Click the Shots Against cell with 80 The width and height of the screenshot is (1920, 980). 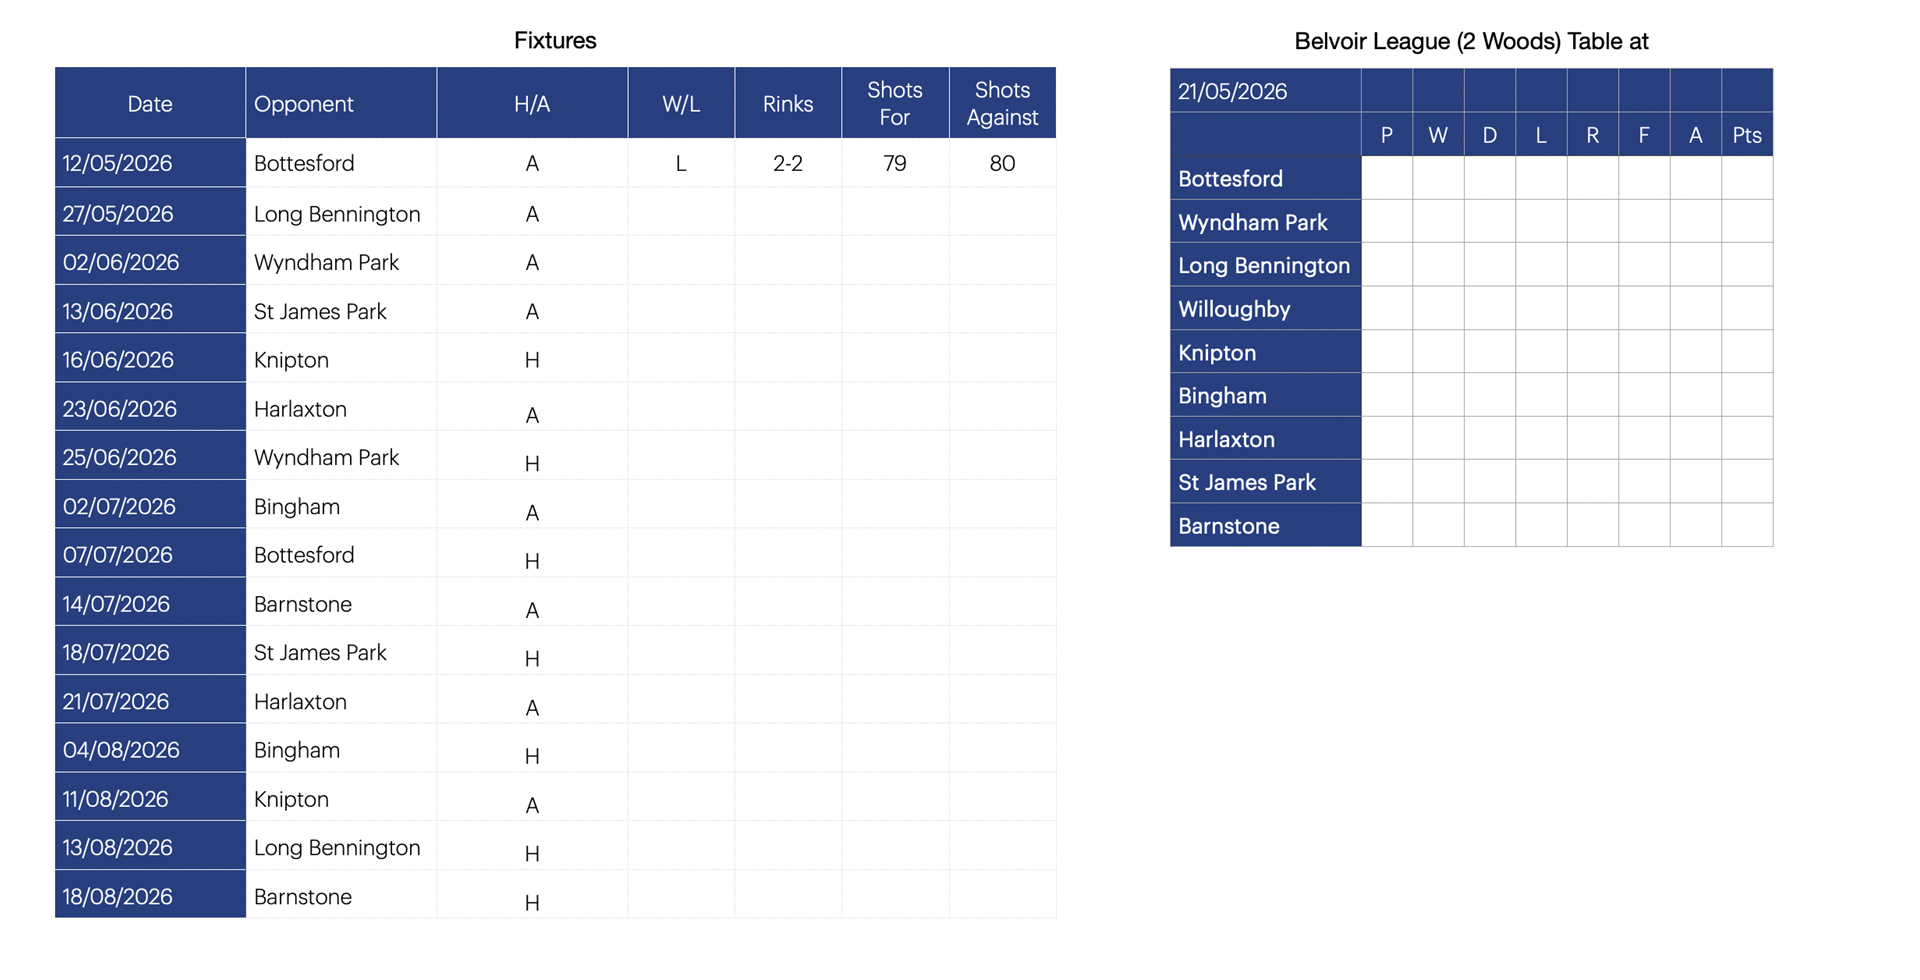(x=1002, y=163)
